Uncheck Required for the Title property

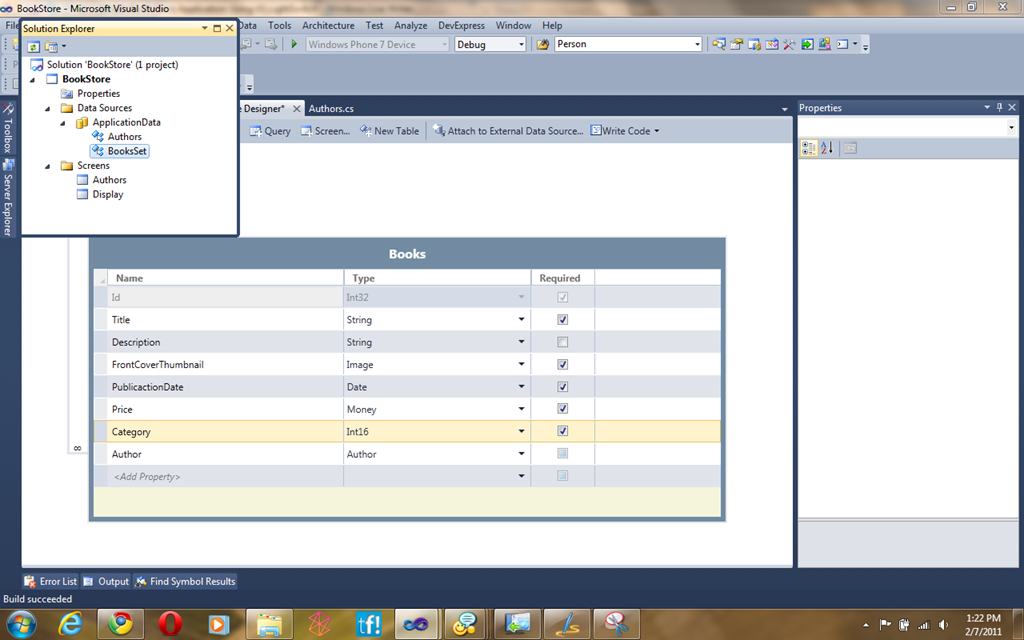pos(562,320)
